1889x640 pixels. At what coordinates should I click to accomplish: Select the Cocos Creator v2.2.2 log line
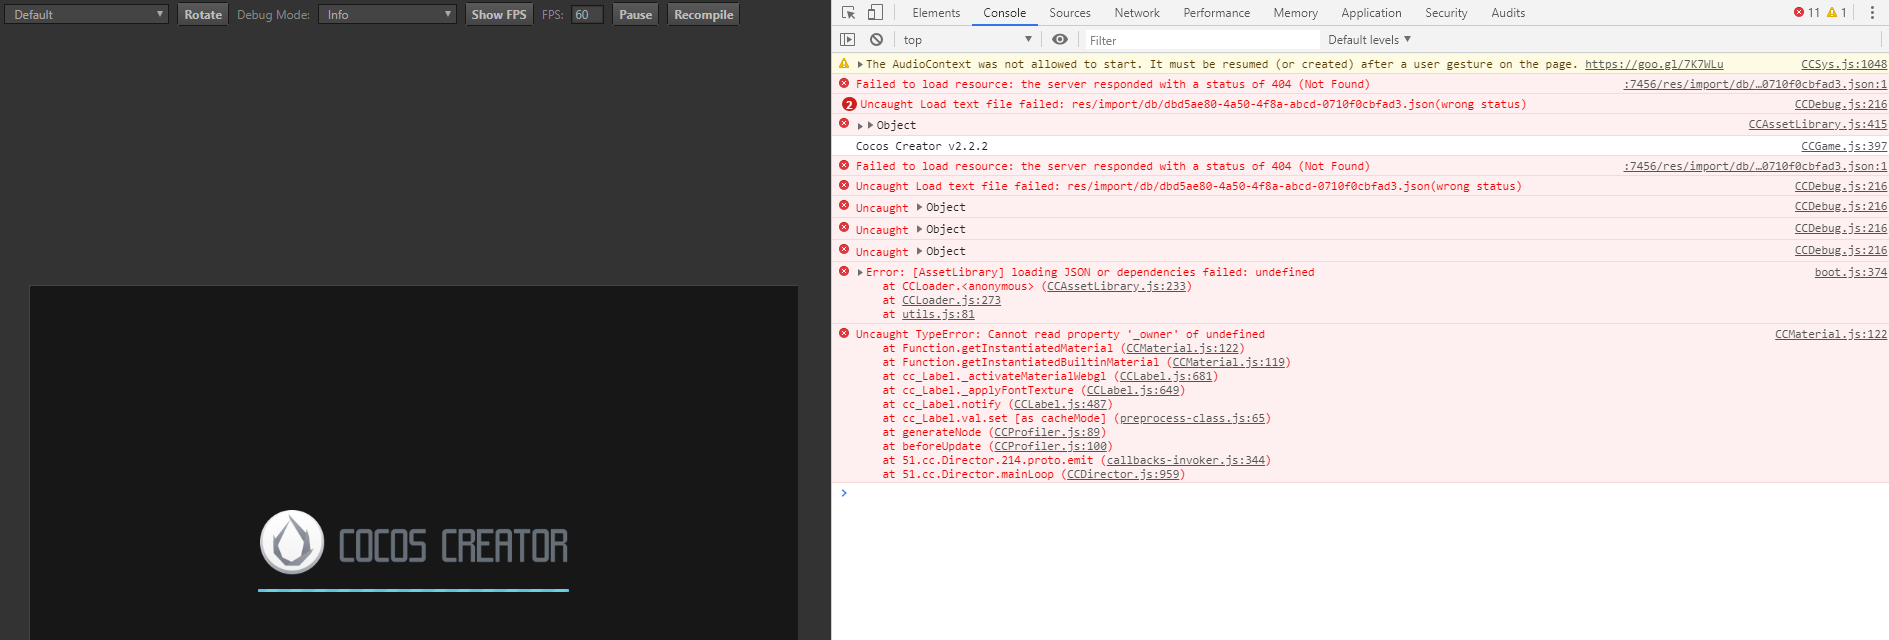tap(921, 146)
